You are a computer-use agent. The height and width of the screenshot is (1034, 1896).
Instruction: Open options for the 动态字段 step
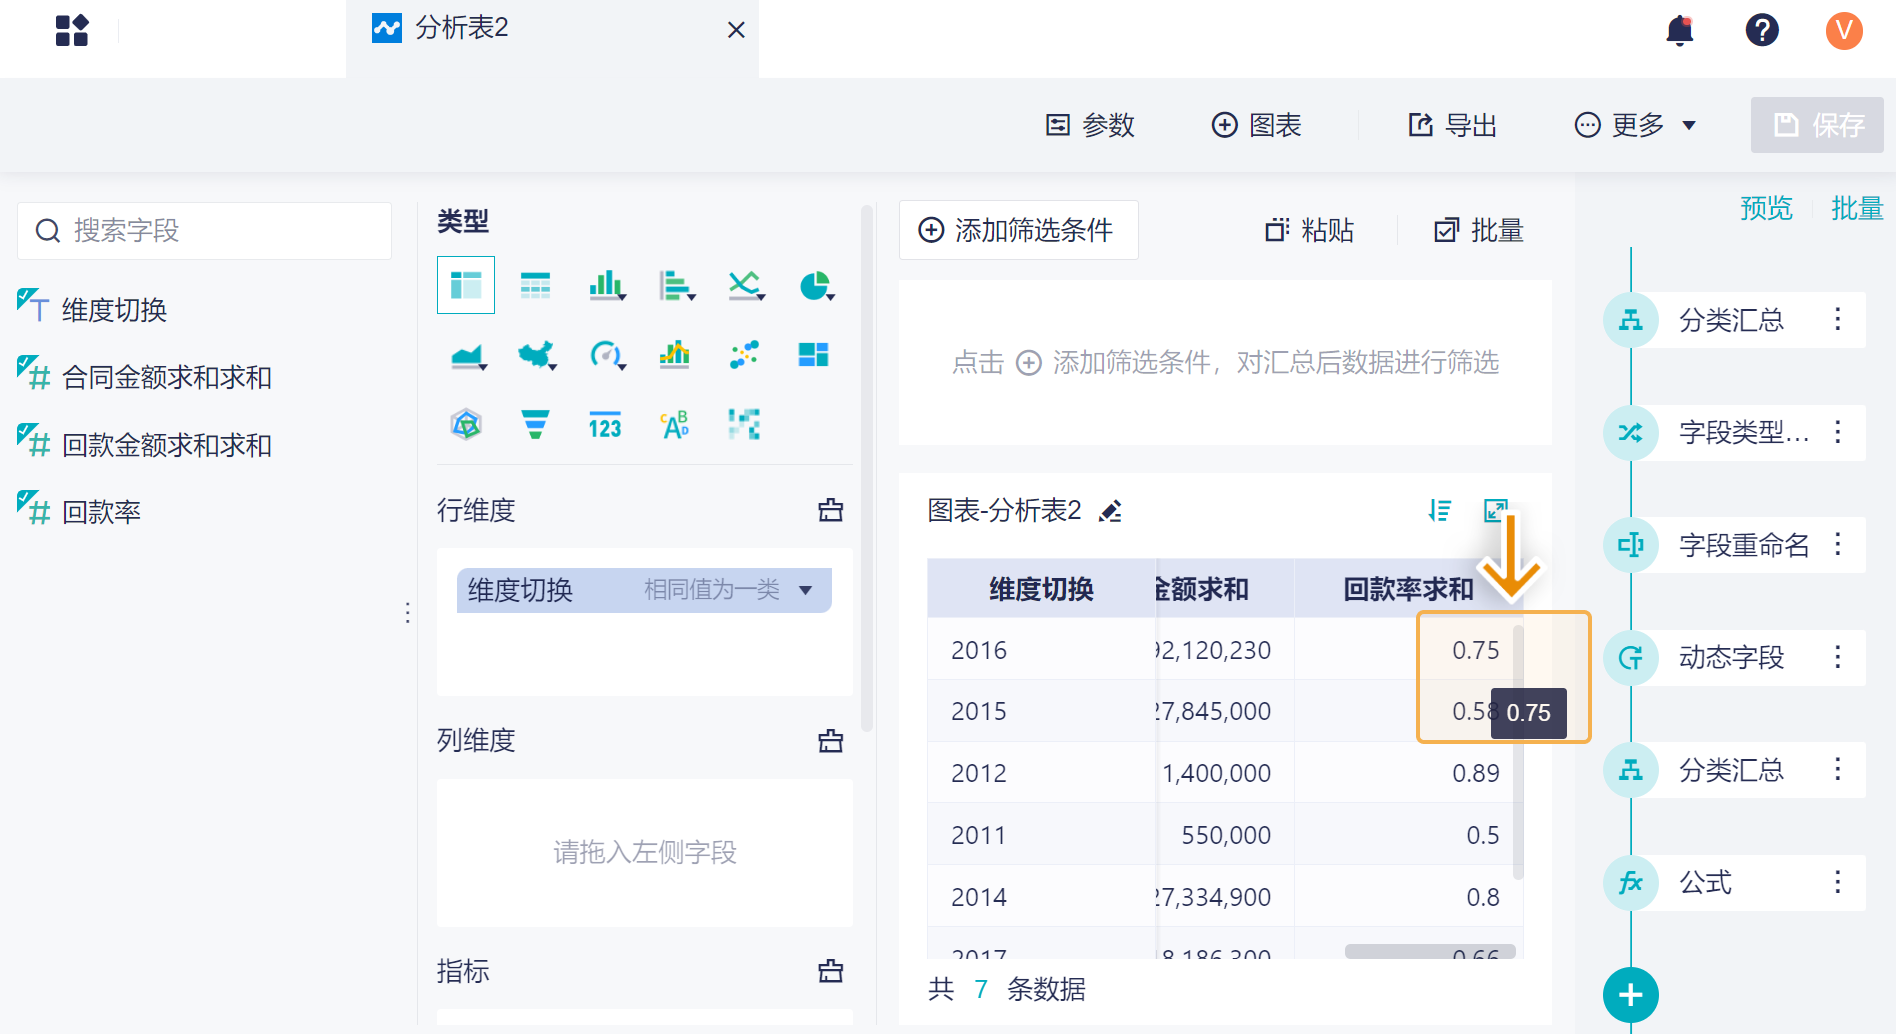[x=1838, y=658]
